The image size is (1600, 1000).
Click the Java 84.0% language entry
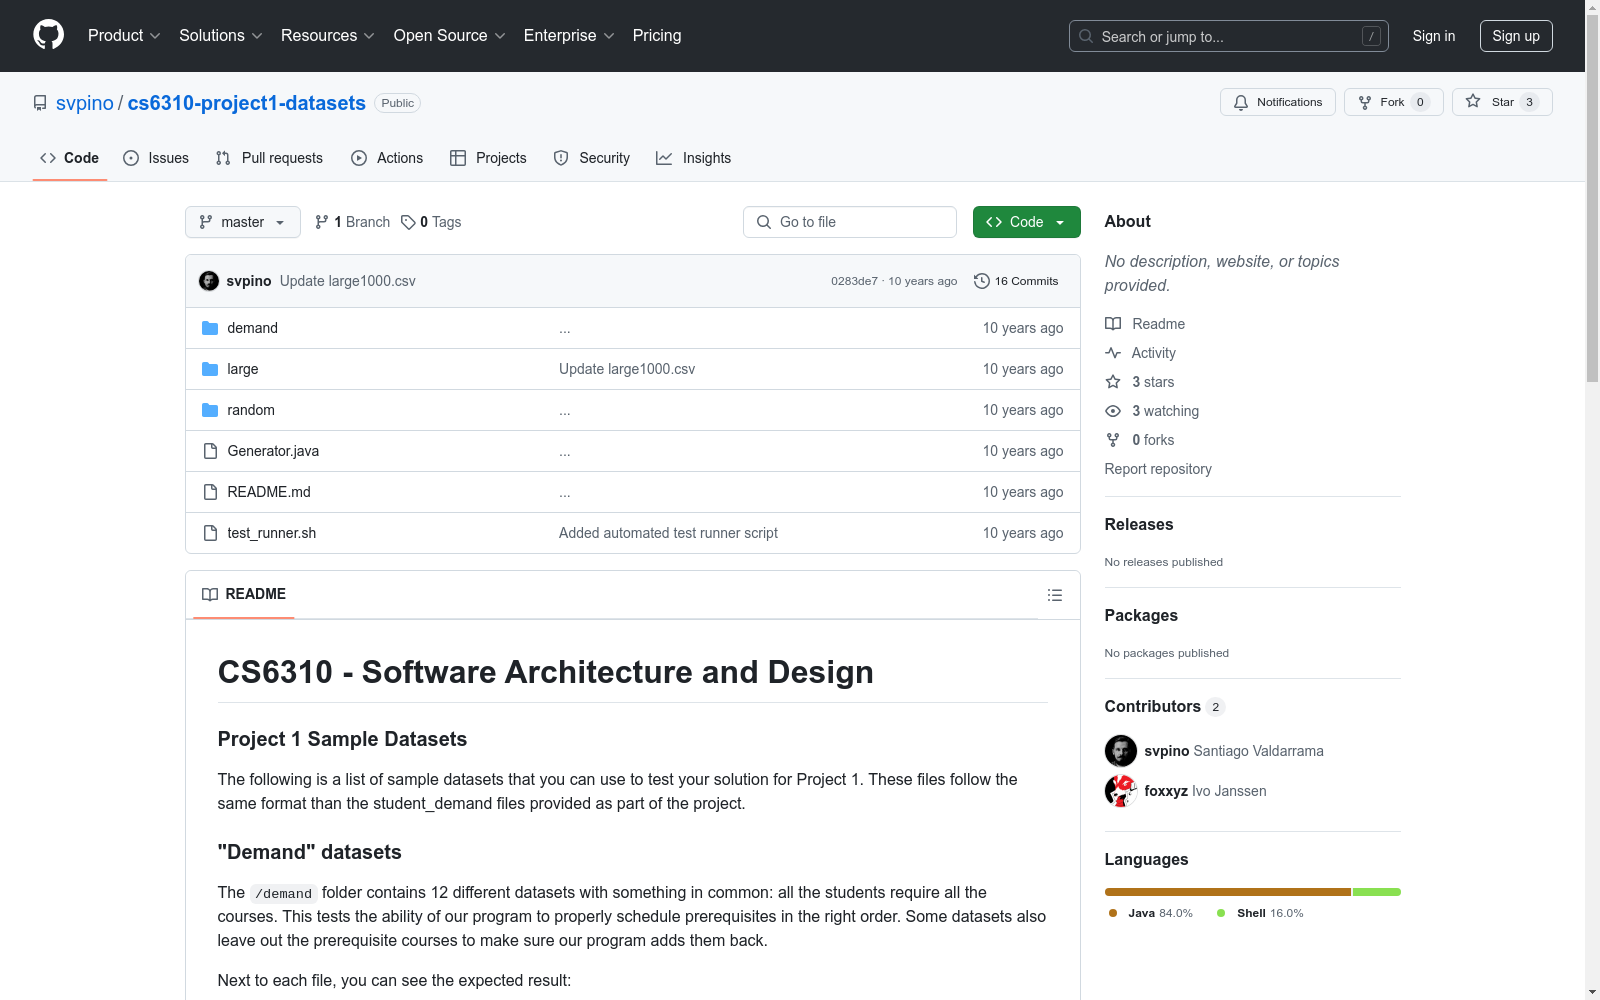click(1151, 913)
